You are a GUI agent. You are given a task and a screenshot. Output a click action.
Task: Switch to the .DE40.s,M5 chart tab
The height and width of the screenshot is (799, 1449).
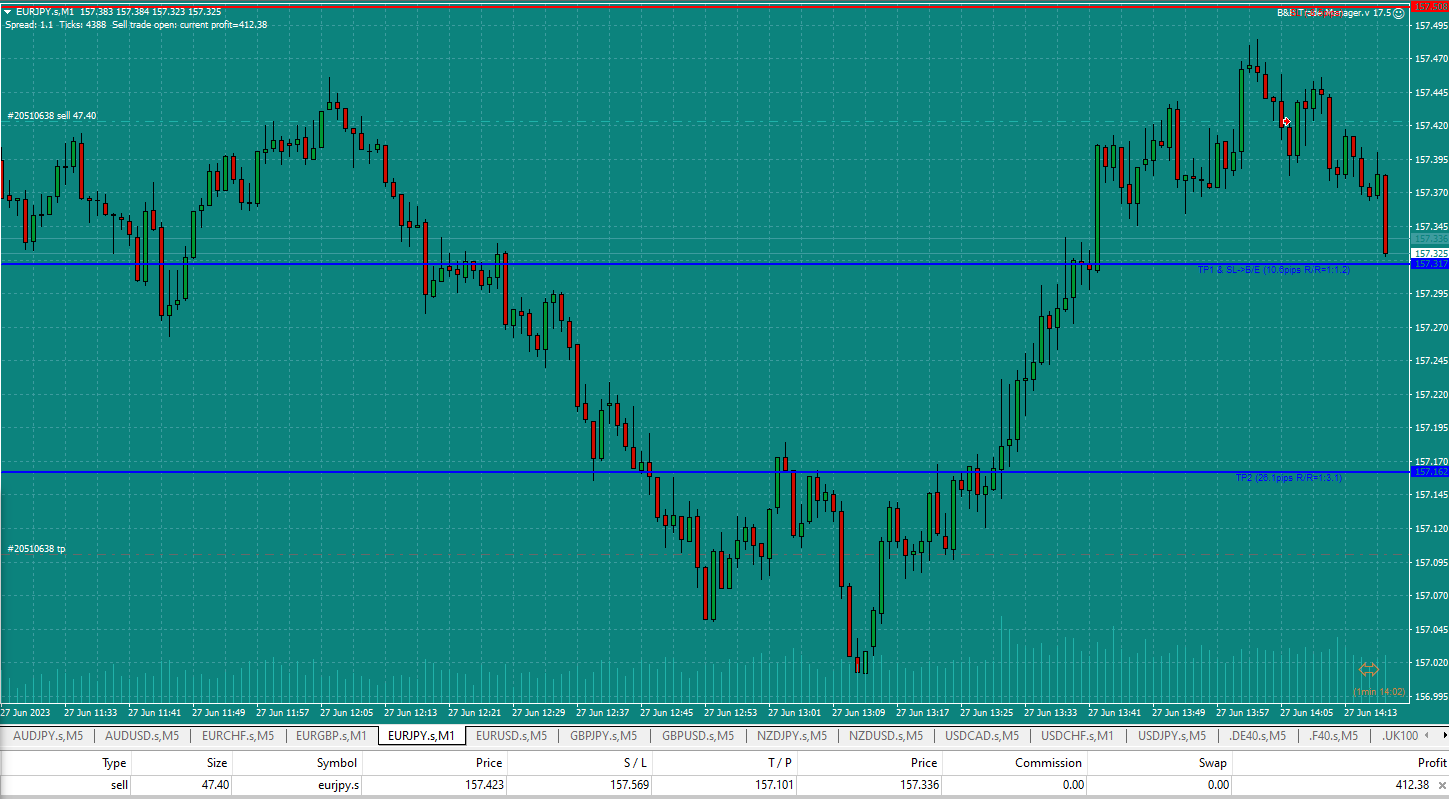1259,736
